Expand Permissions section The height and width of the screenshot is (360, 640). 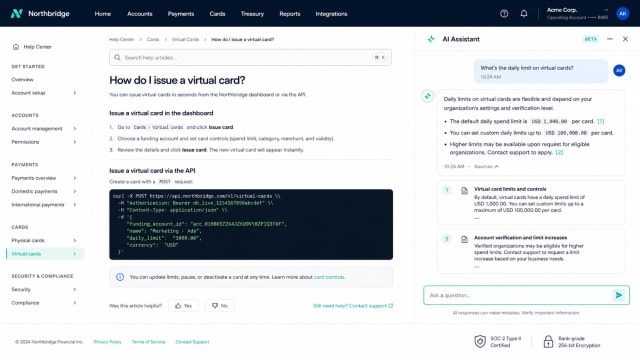(x=75, y=142)
